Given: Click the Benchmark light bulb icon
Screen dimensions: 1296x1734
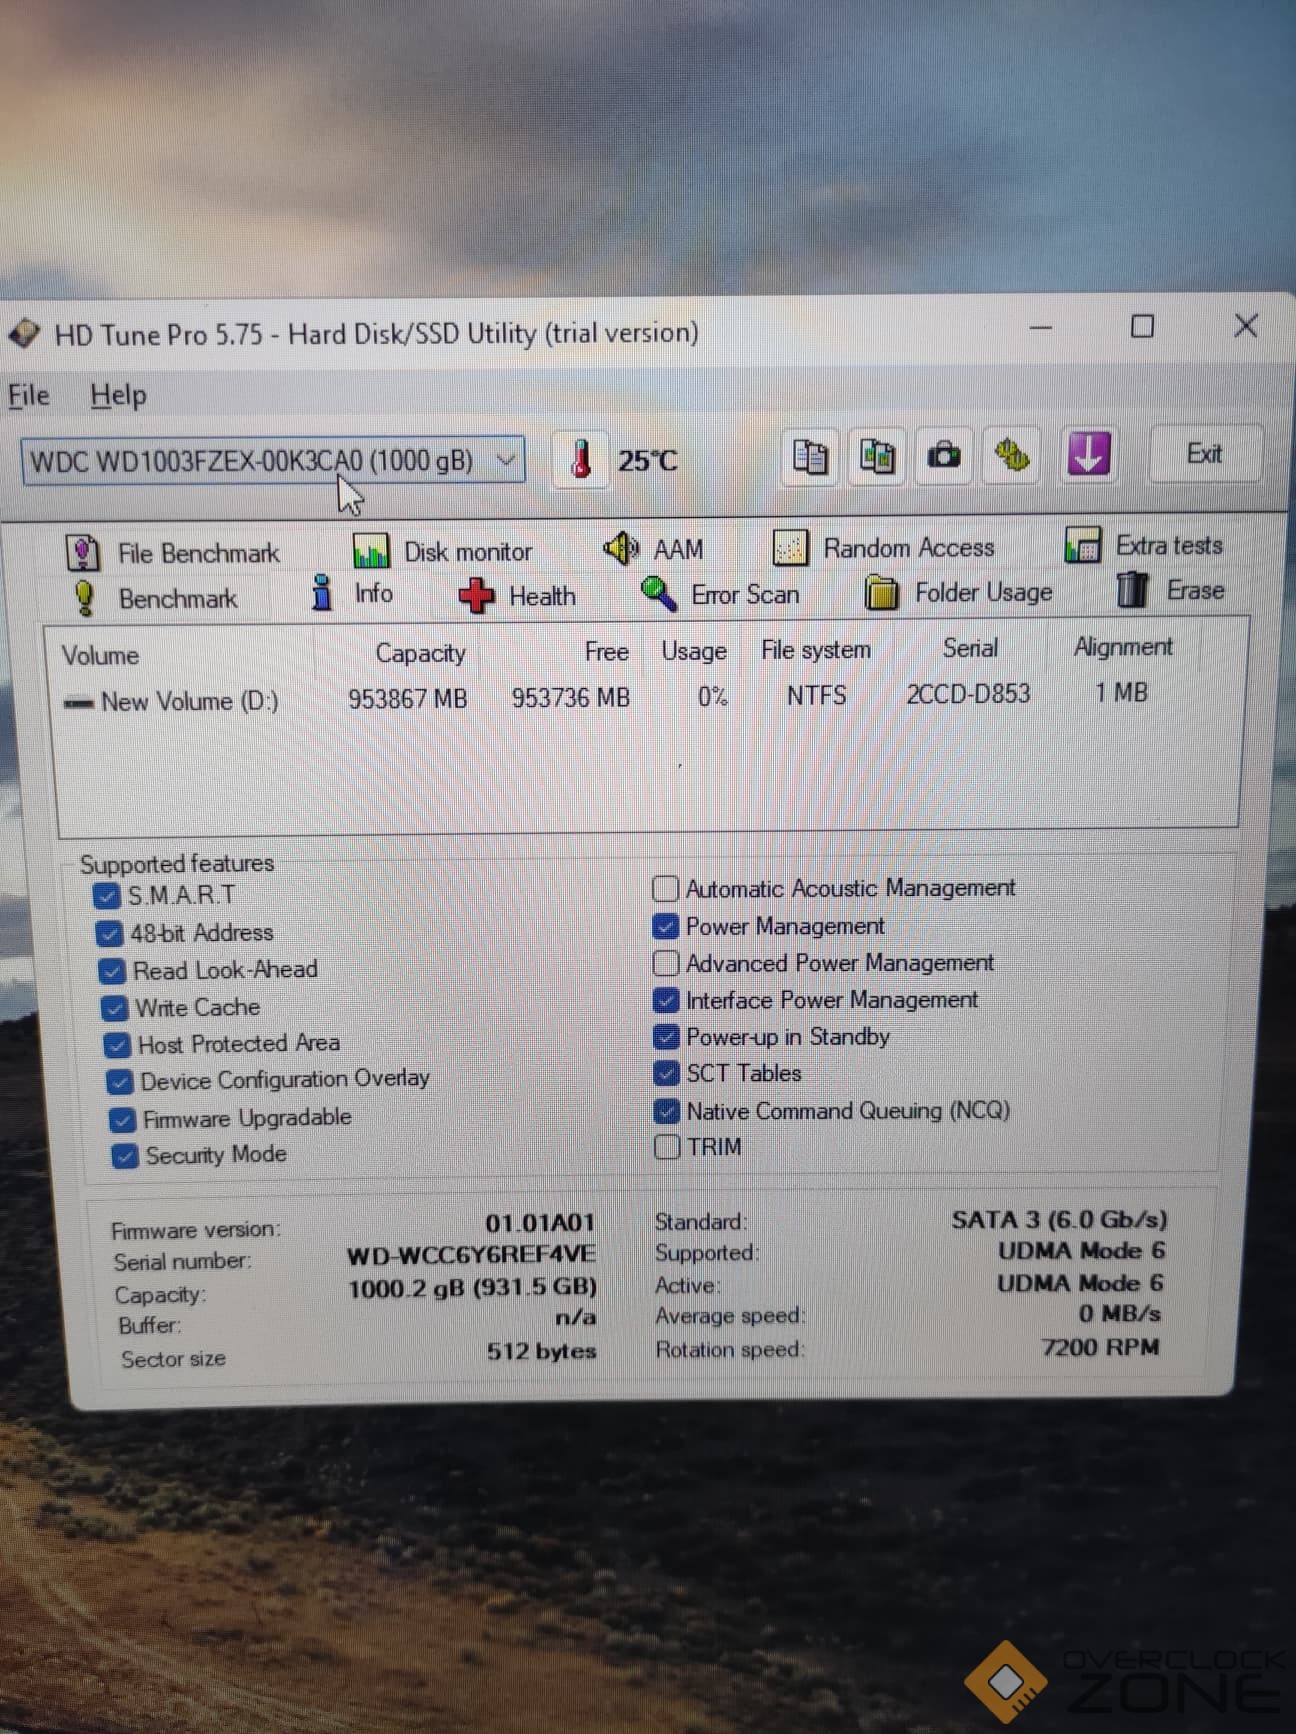Looking at the screenshot, I should (x=85, y=598).
